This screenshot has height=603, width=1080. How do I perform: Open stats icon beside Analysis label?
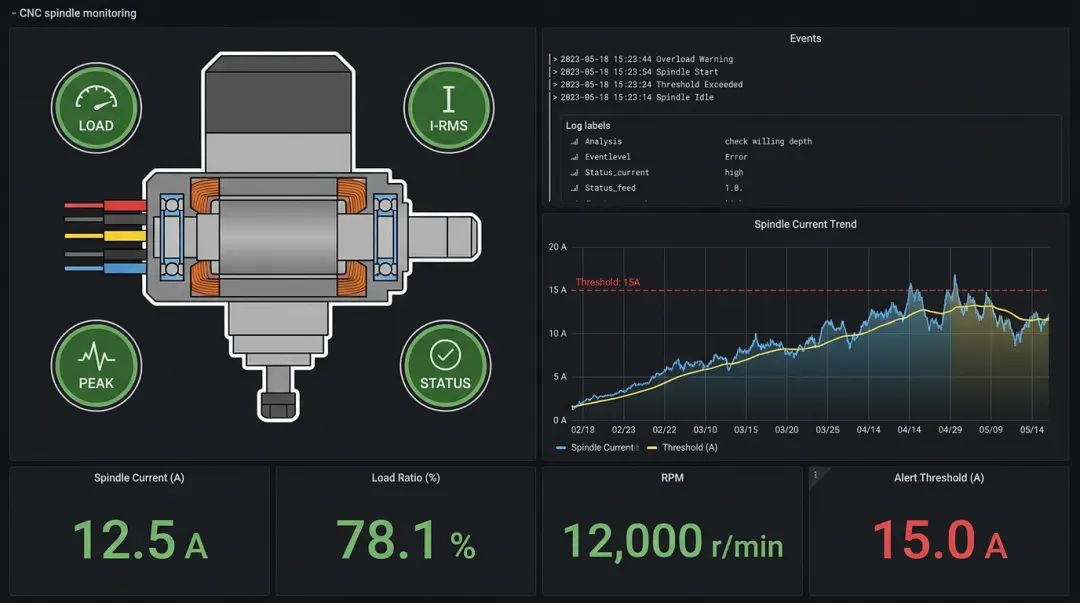[x=574, y=141]
